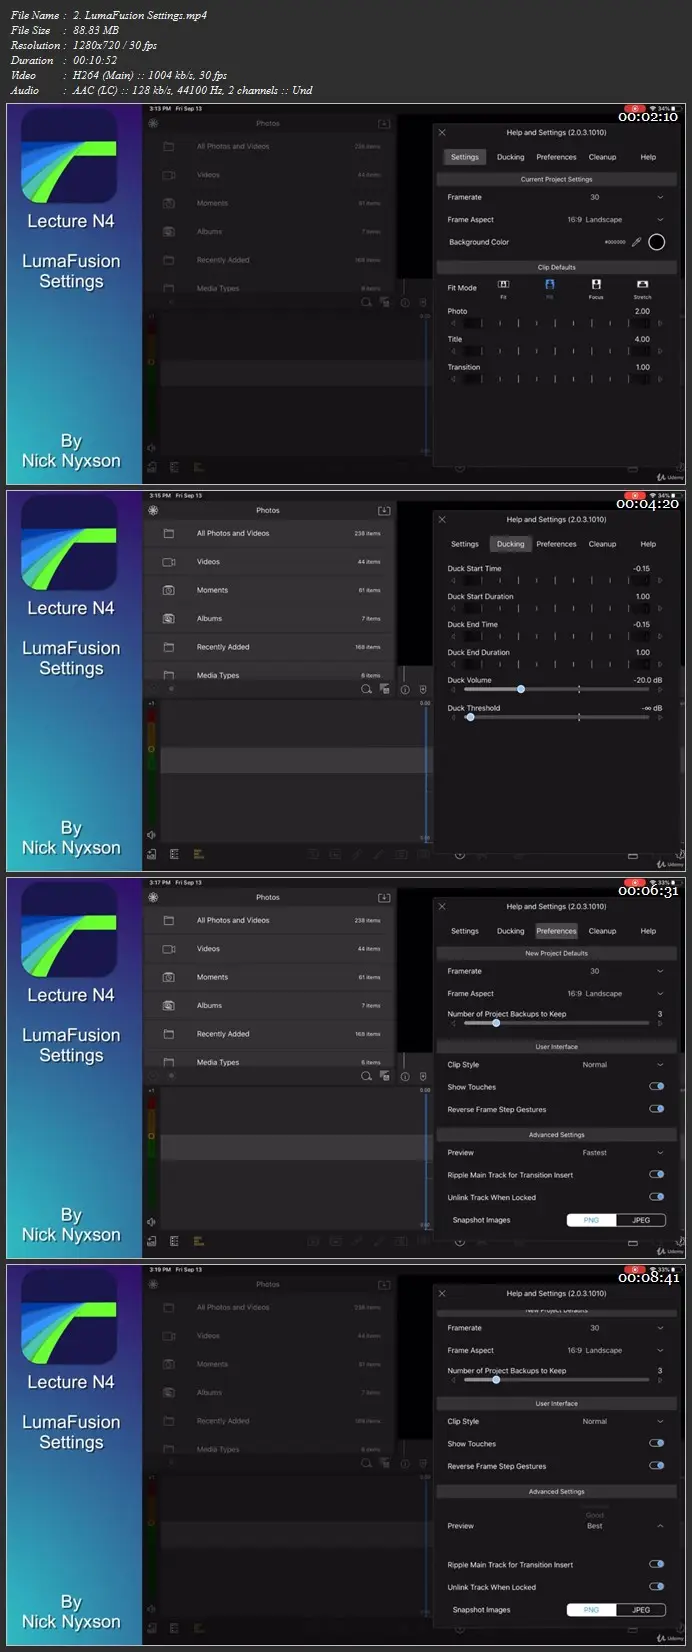Close Help and Settings in 00:02:10 frame
Screen dimensions: 692x1652
coord(442,132)
